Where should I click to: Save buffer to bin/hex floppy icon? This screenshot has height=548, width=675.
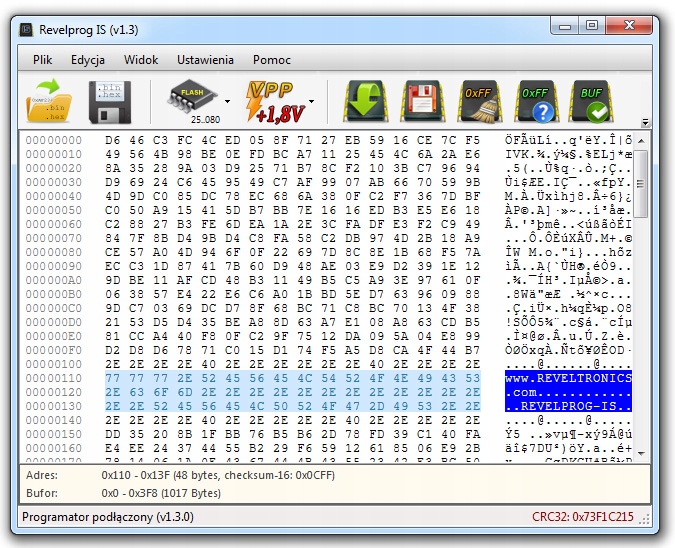point(110,102)
